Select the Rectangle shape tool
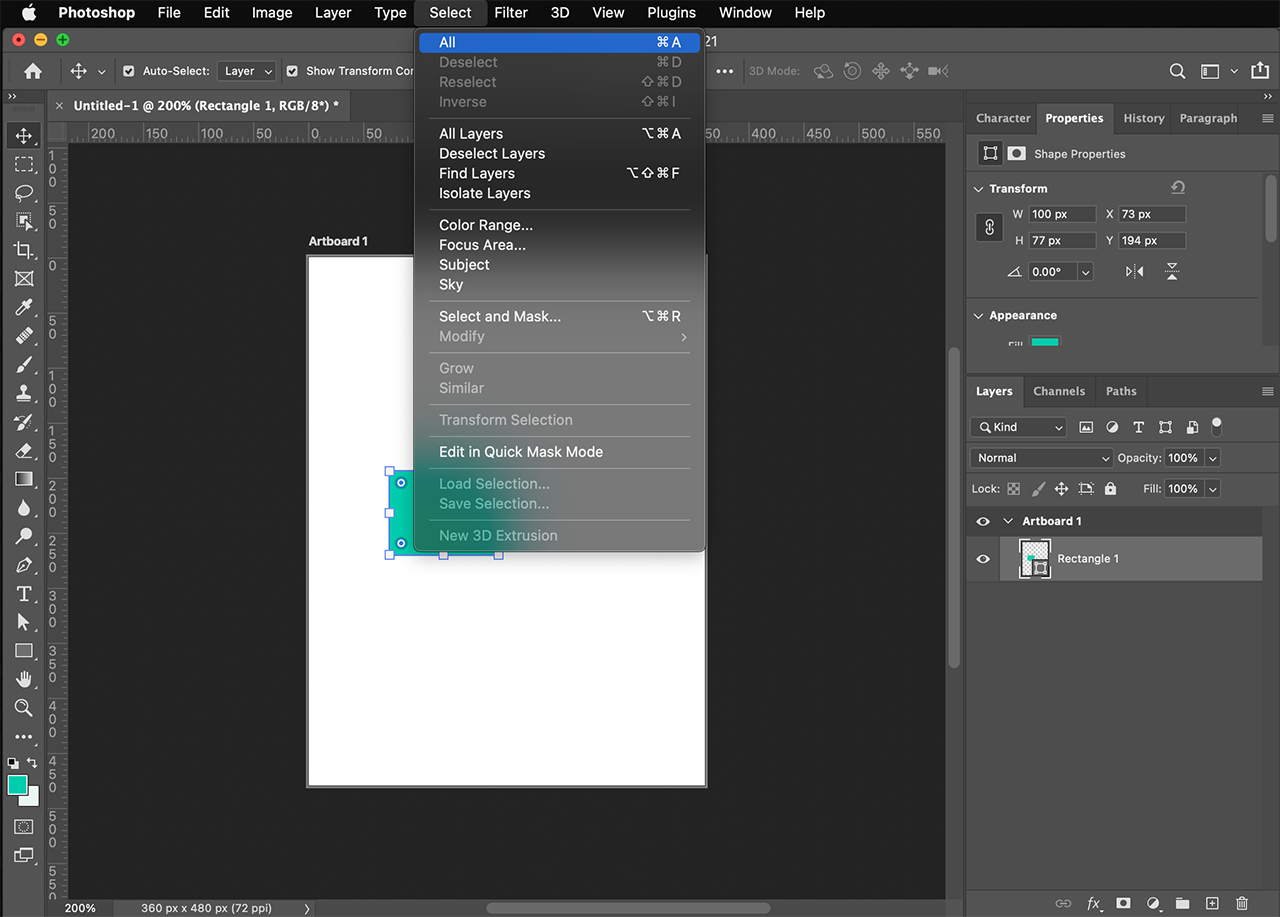 (24, 651)
